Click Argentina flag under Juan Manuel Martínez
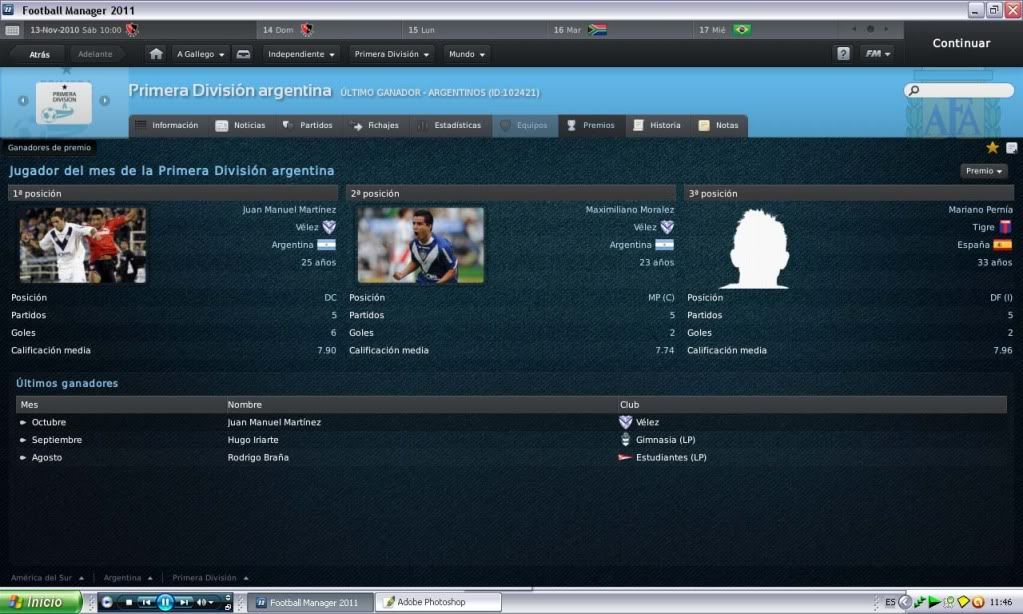The width and height of the screenshot is (1023, 614). (x=326, y=245)
